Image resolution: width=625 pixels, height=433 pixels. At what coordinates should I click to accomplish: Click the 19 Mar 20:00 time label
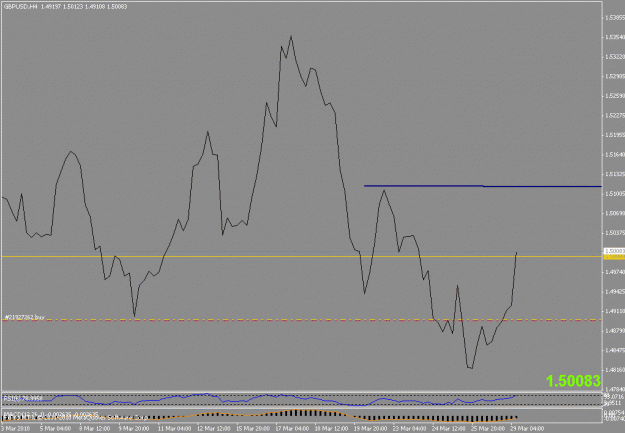(369, 429)
